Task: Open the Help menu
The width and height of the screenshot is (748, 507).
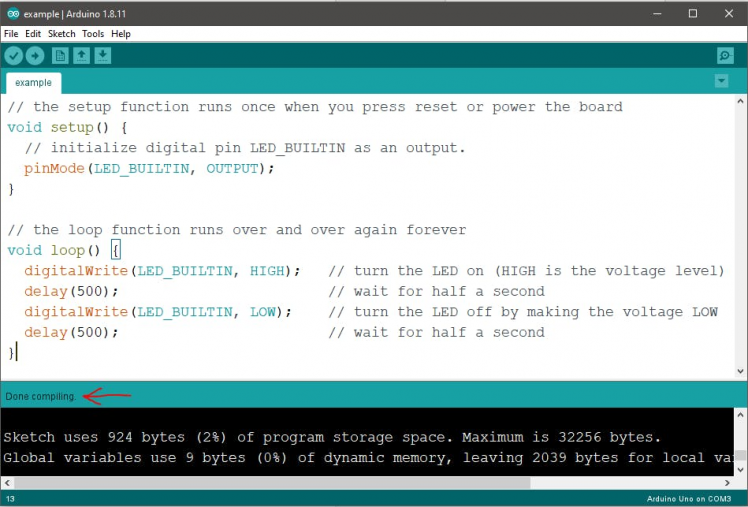Action: pos(121,34)
